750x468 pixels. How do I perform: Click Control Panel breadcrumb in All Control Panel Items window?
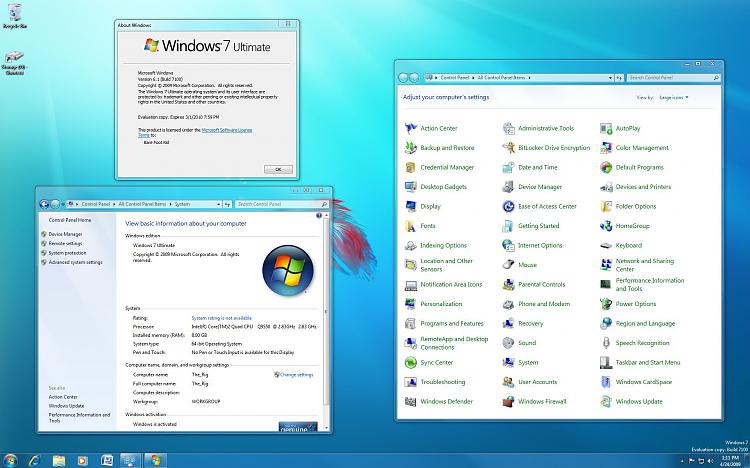coord(454,78)
